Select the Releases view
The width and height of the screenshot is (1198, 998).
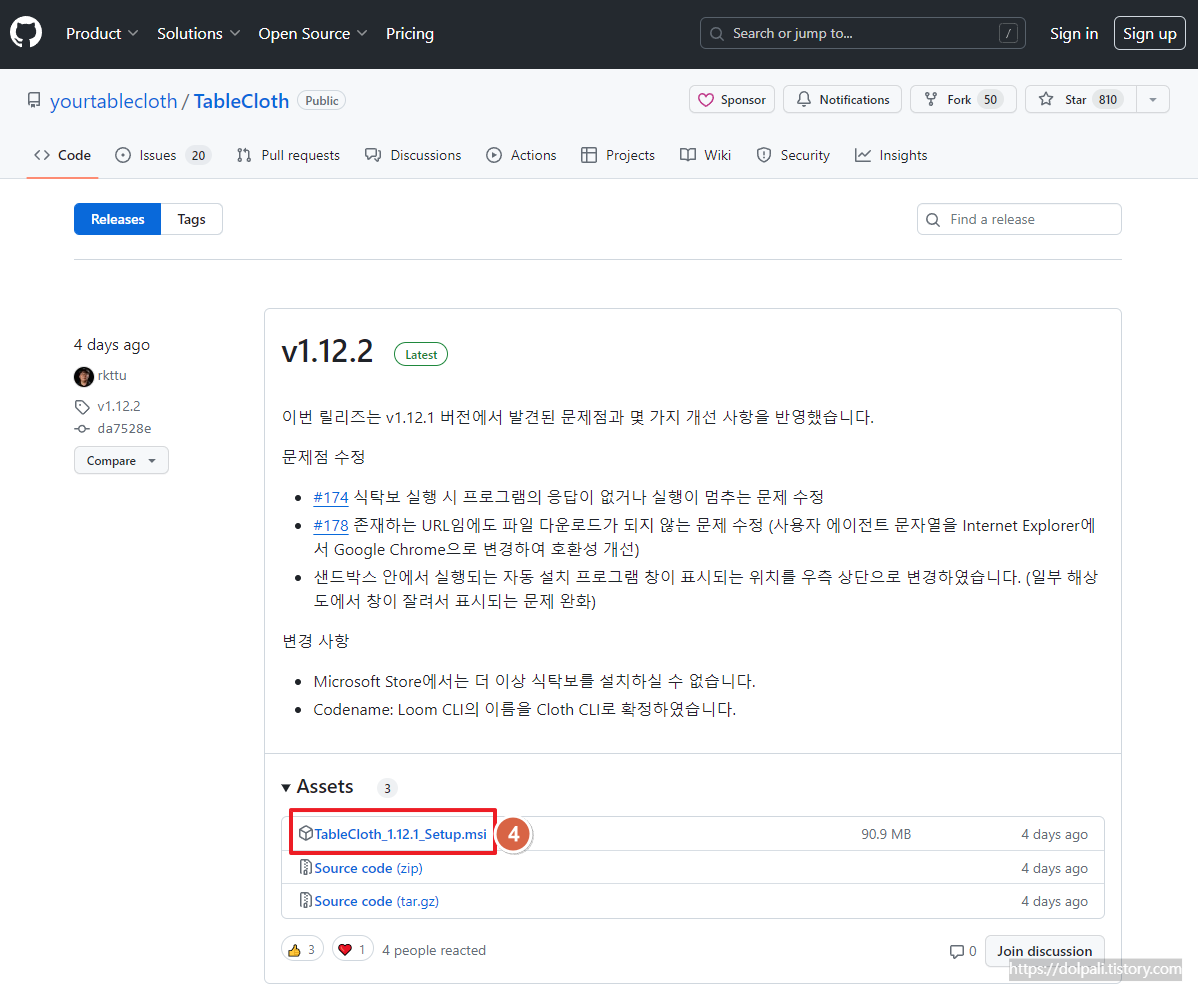click(x=118, y=219)
